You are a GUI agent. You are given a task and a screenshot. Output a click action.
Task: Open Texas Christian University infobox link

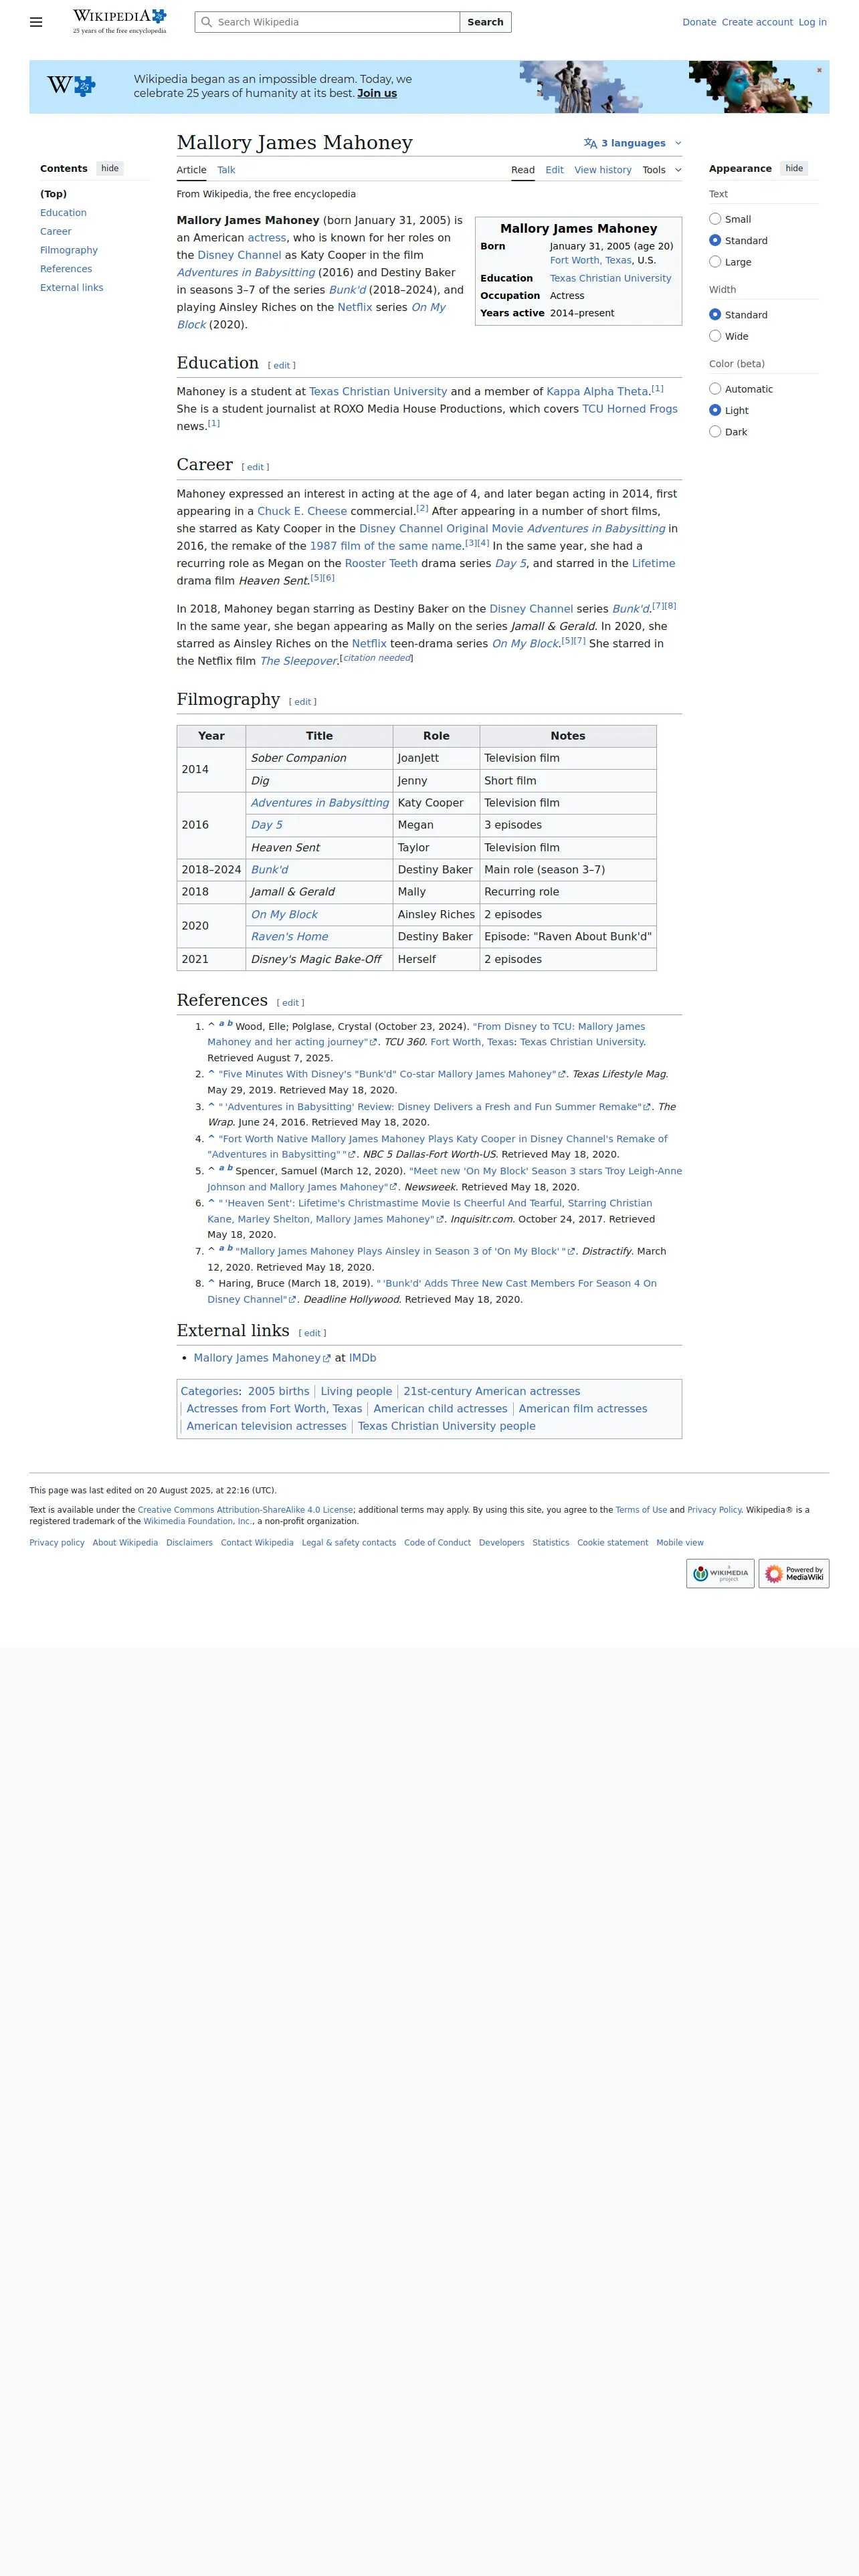point(610,279)
